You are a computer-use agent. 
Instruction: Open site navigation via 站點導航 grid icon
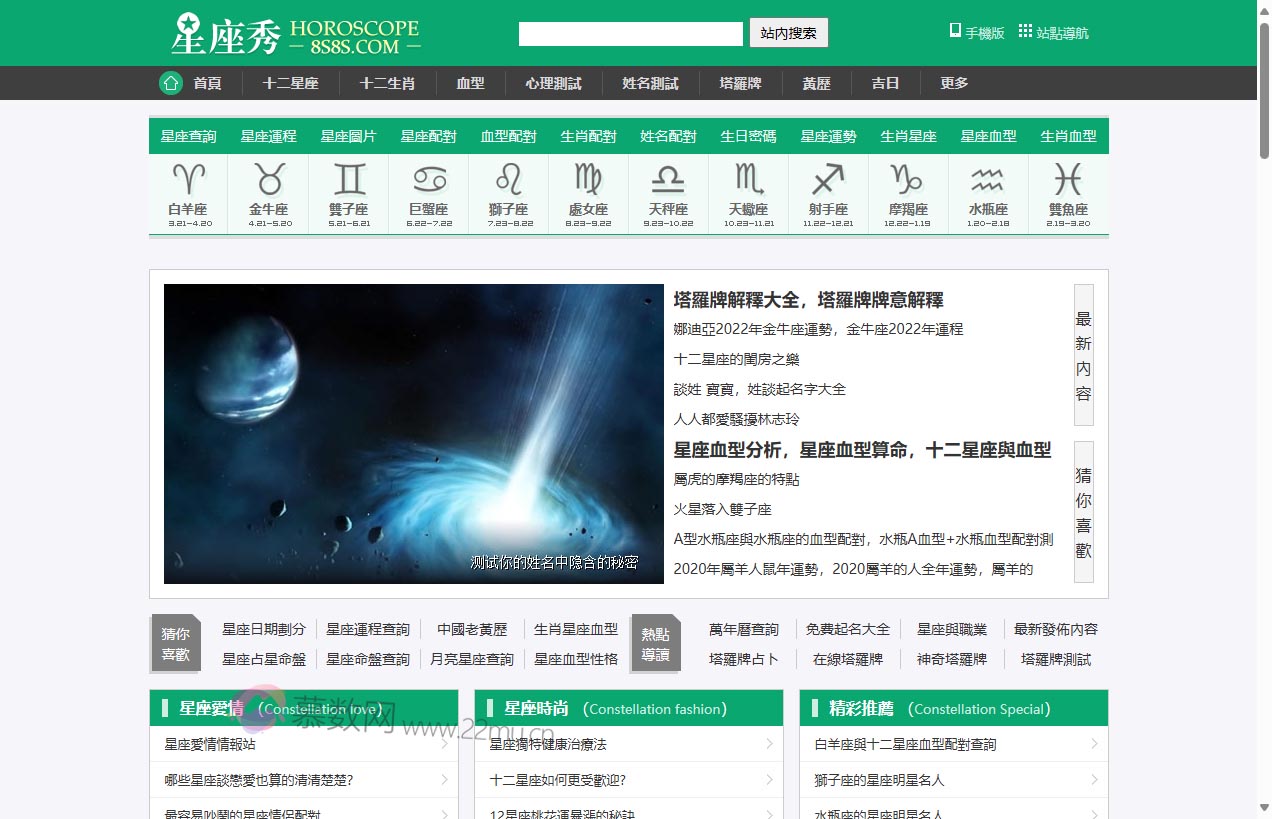tap(1026, 30)
